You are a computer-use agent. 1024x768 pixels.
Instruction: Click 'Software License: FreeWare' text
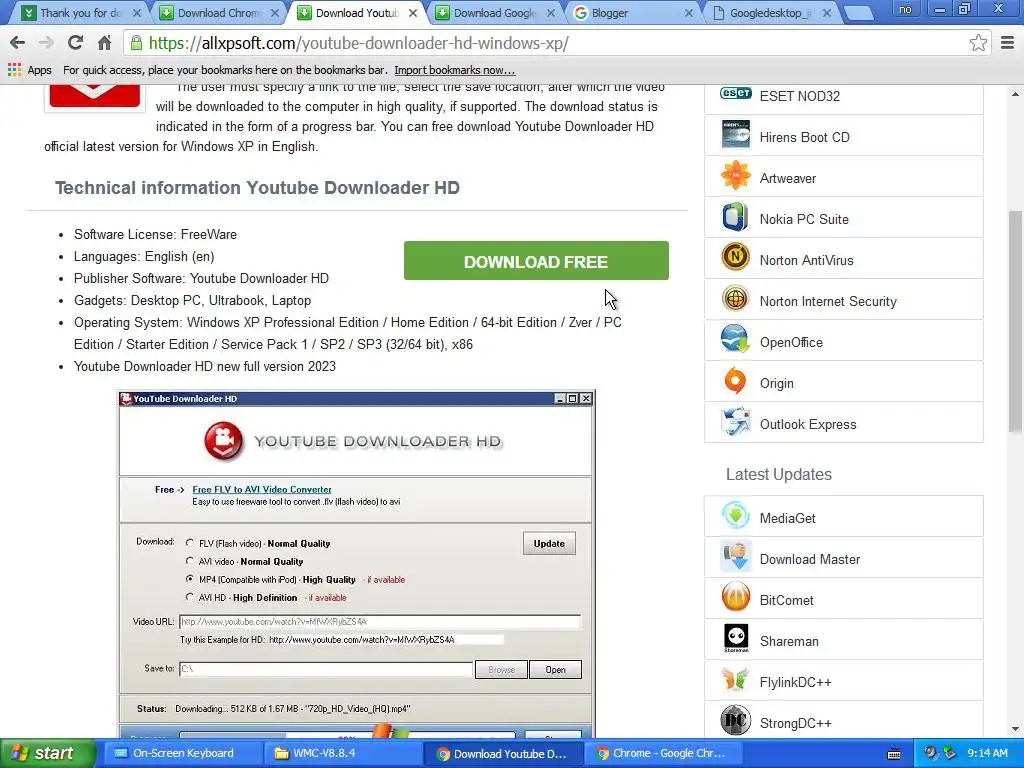coord(155,234)
